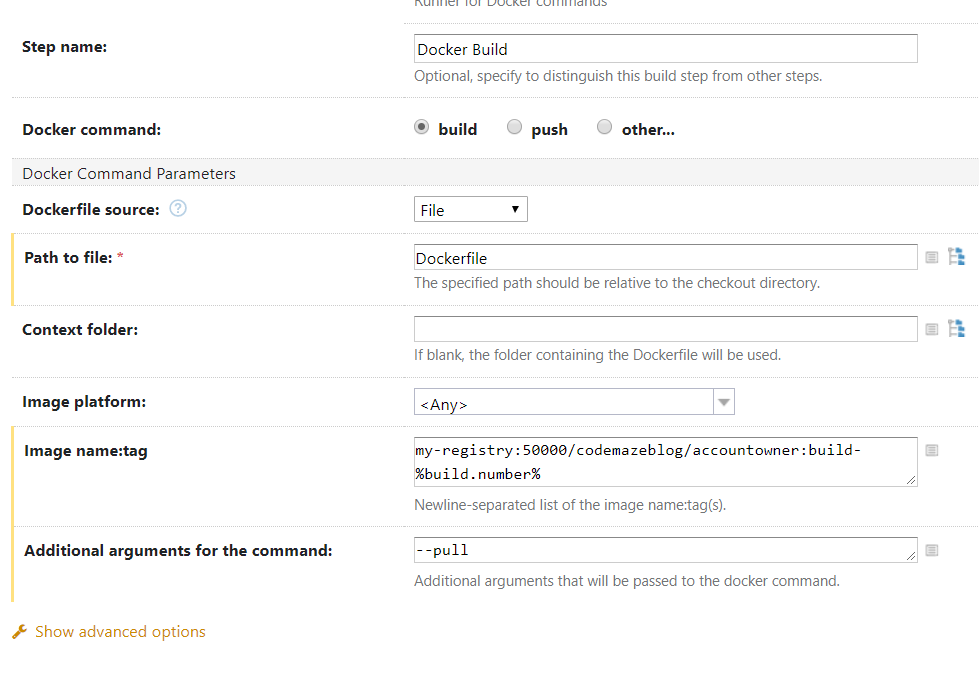Focus the empty Context folder field
Viewport: 979px width, 675px height.
coord(665,329)
